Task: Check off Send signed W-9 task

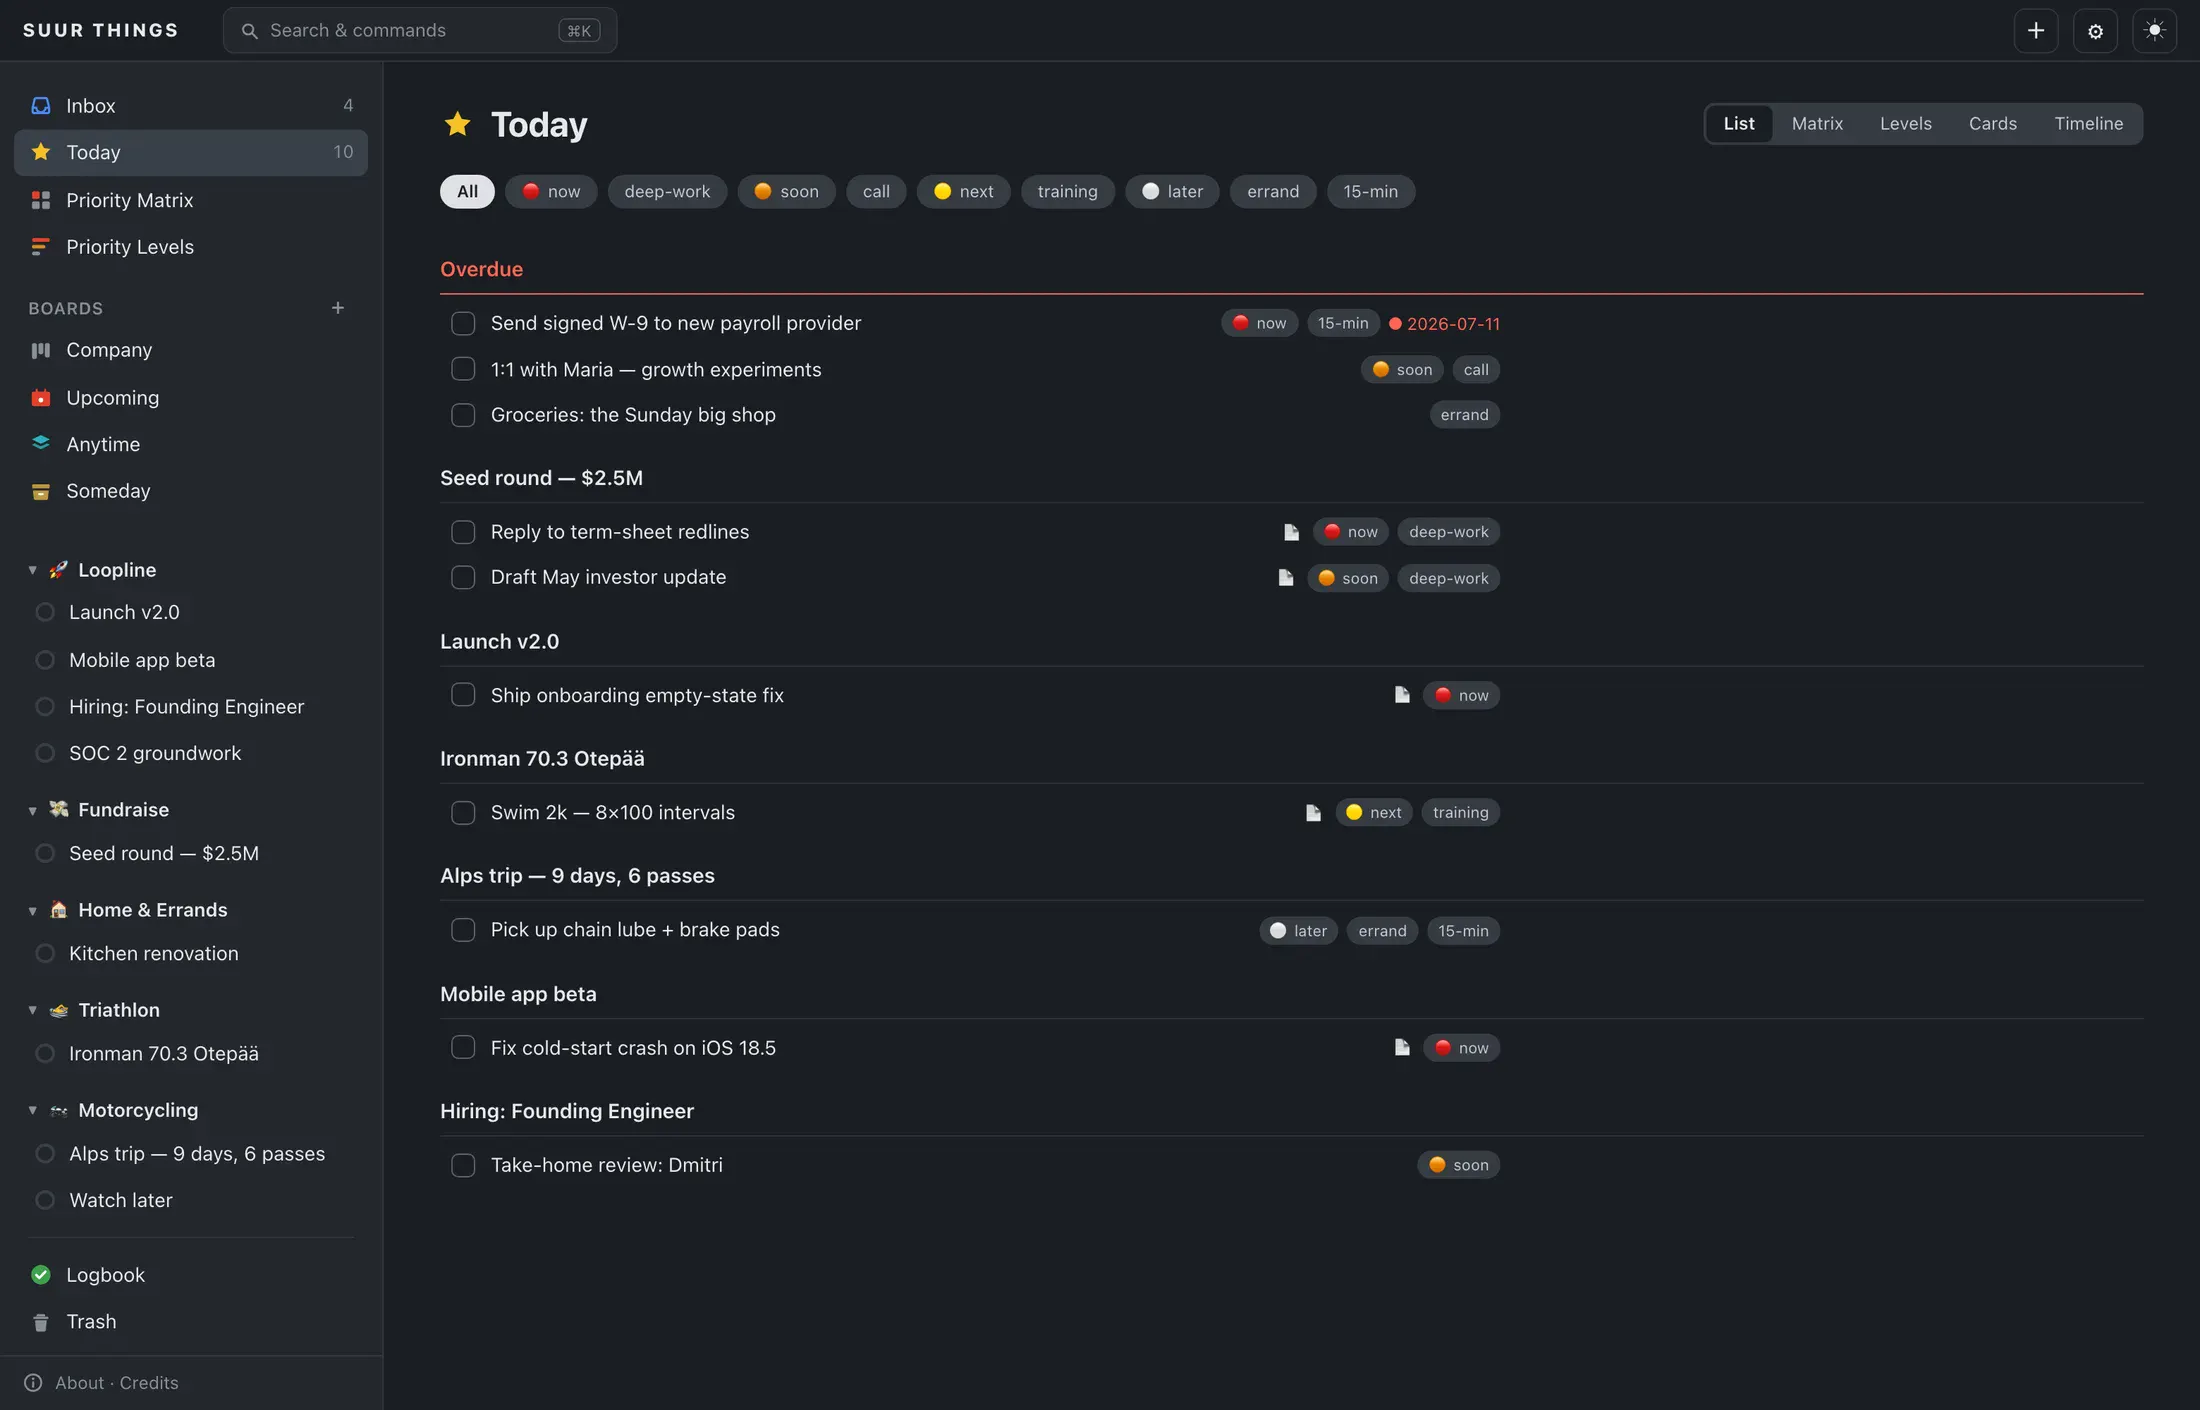Action: 463,324
